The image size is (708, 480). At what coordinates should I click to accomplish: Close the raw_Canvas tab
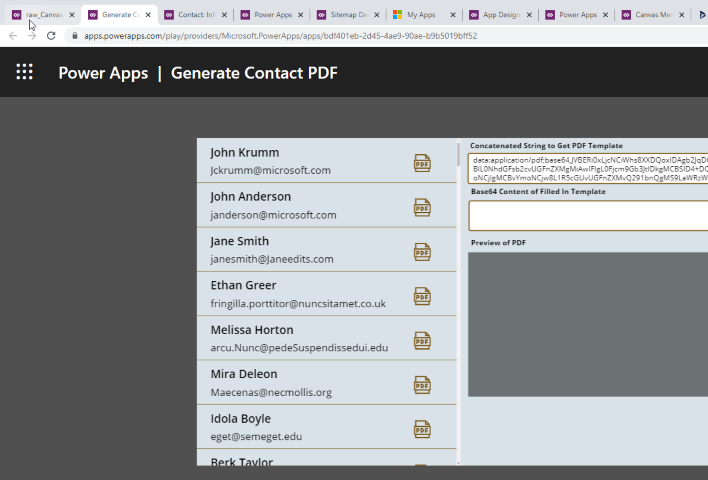(x=72, y=15)
